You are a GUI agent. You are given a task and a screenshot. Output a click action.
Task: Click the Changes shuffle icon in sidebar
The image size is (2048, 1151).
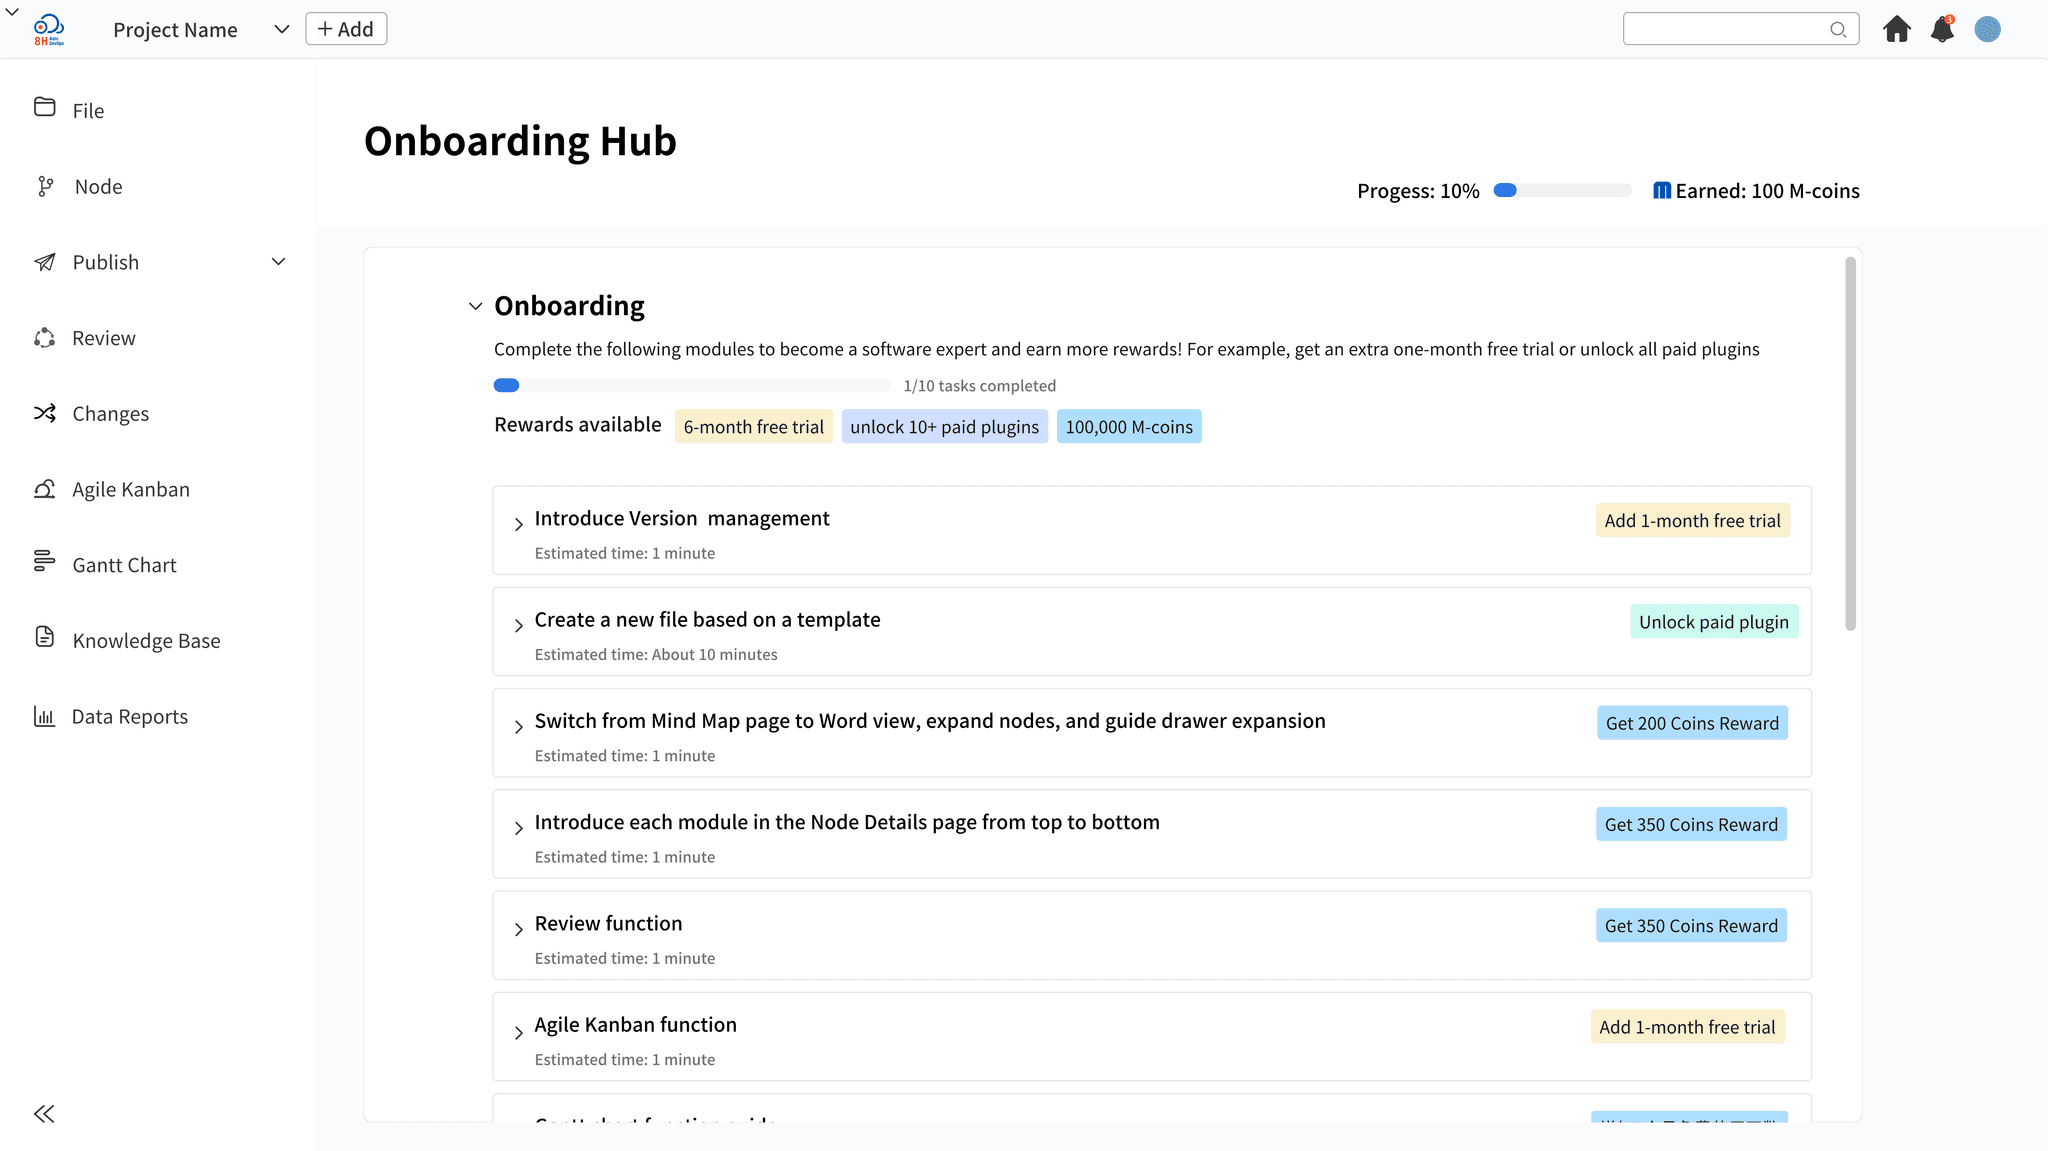tap(45, 413)
